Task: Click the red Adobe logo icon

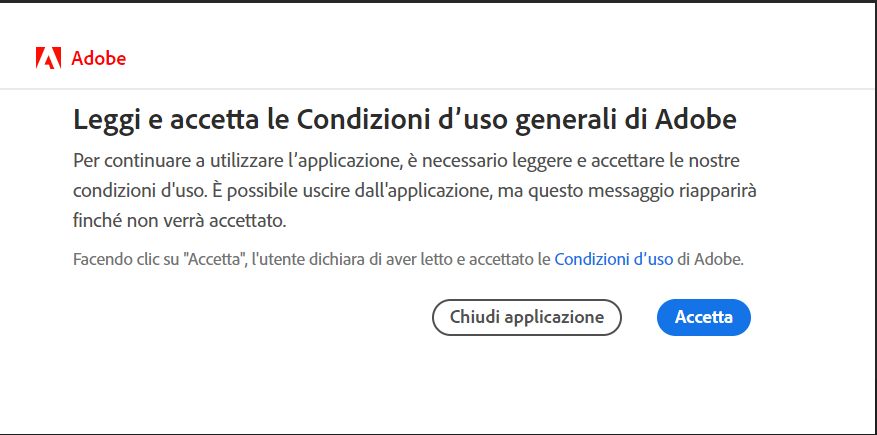Action: 48,58
